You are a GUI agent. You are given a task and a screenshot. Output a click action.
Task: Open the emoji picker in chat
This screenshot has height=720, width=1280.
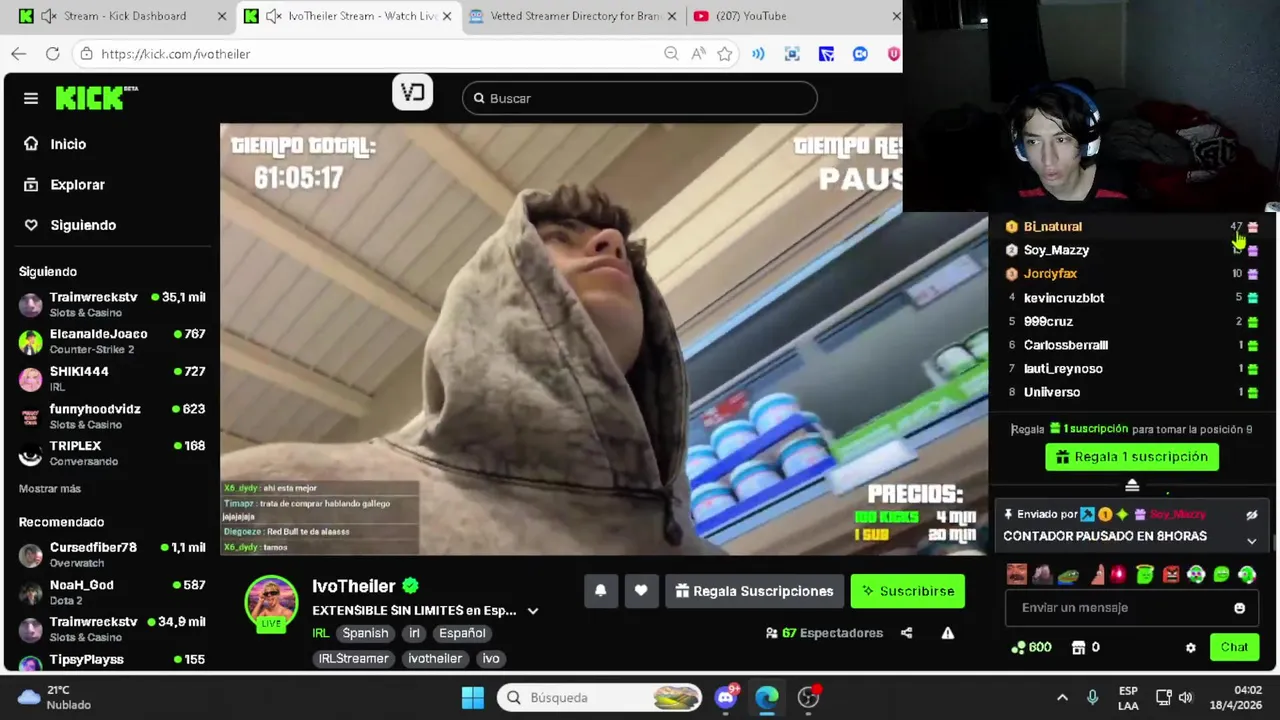(x=1239, y=608)
